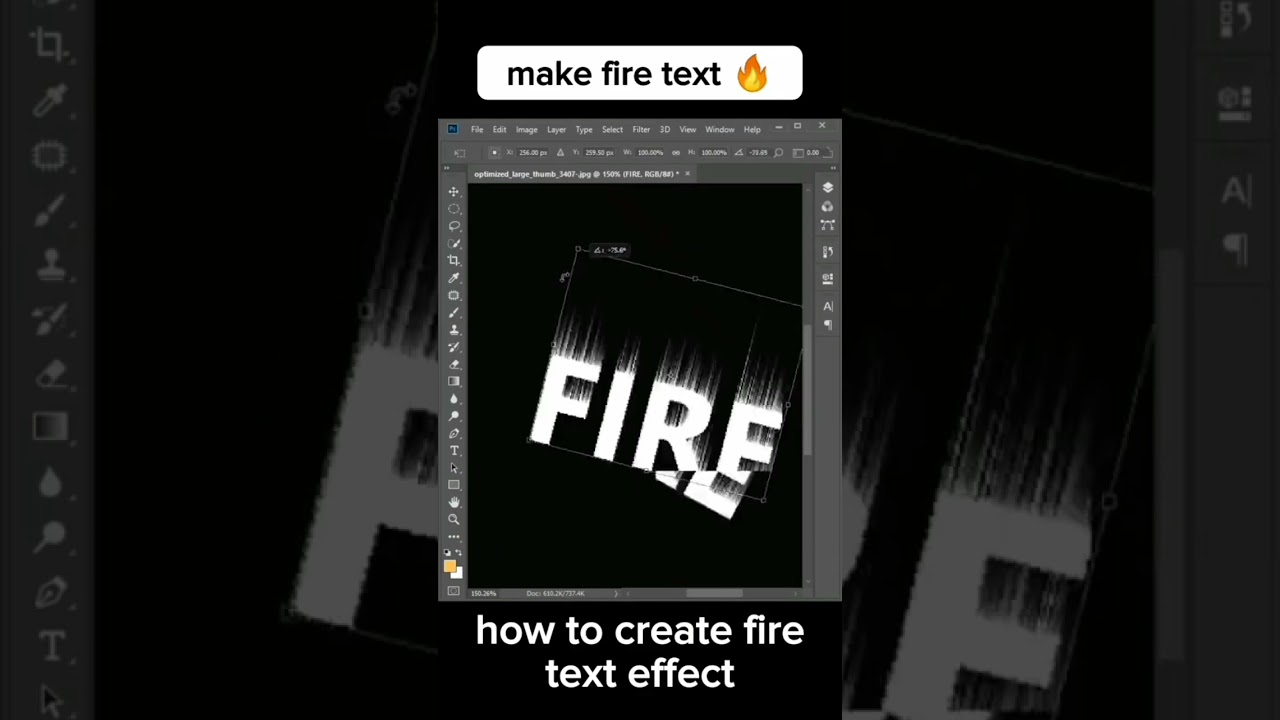
Task: Select the Lasso tool
Action: click(453, 226)
